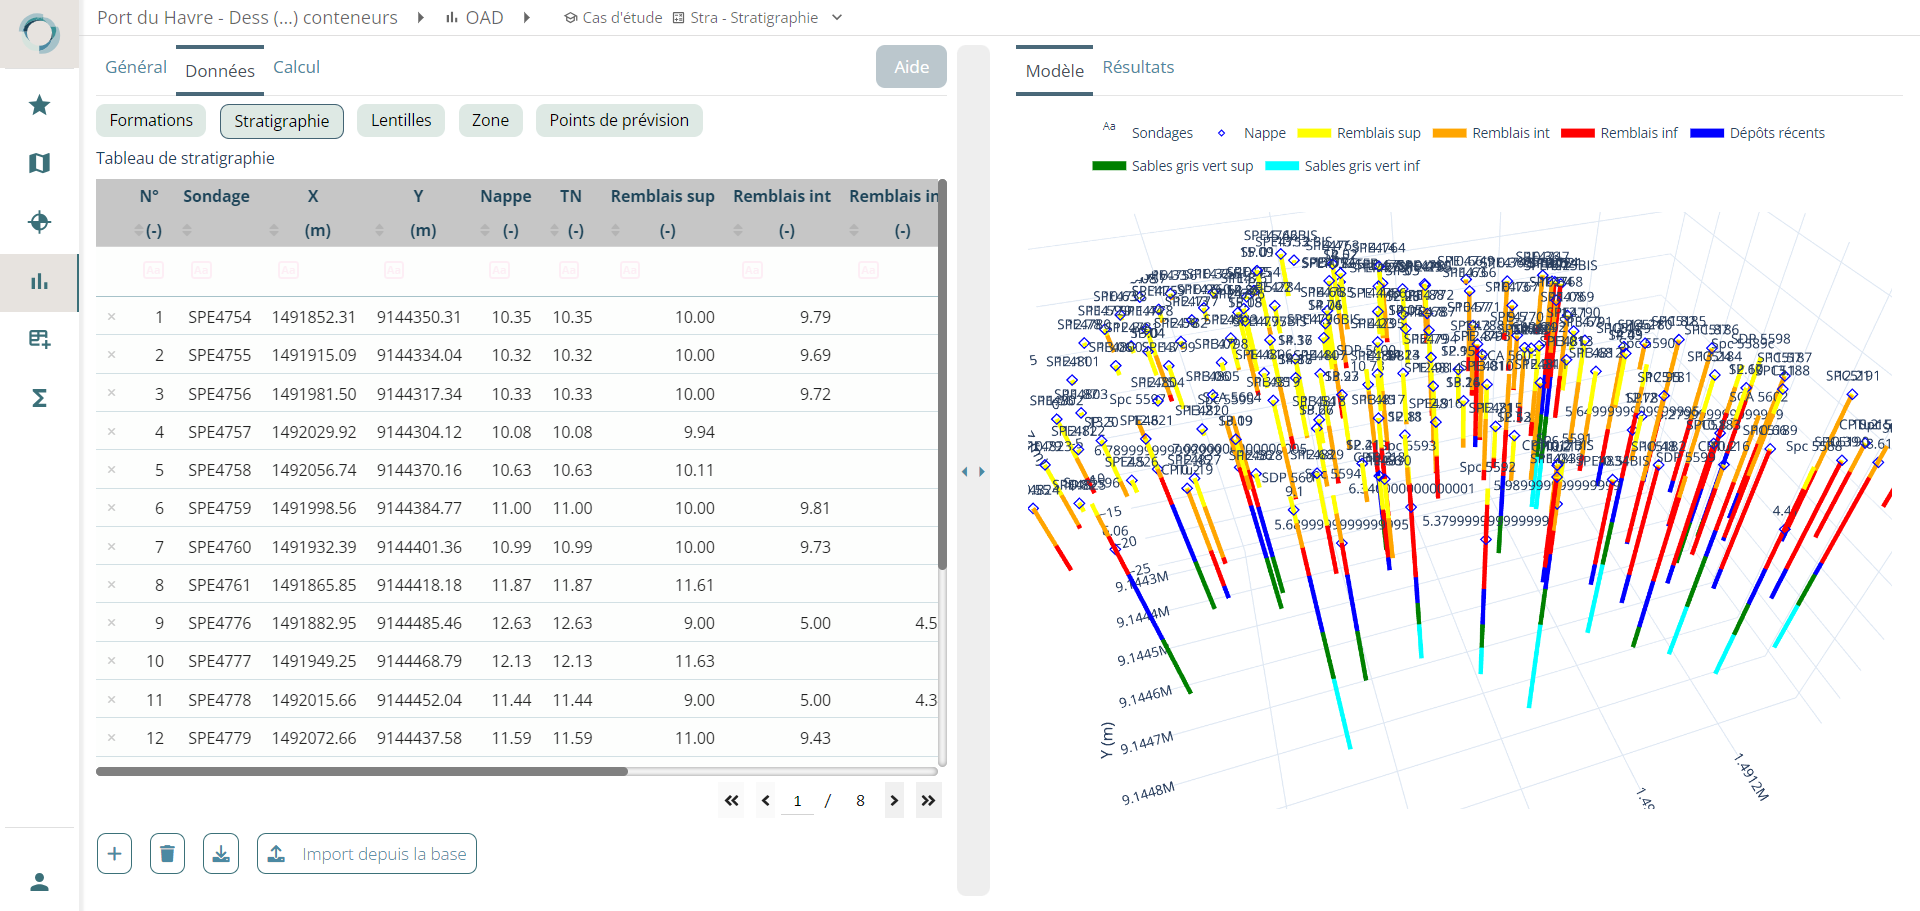Open the Lentilles section

401,120
